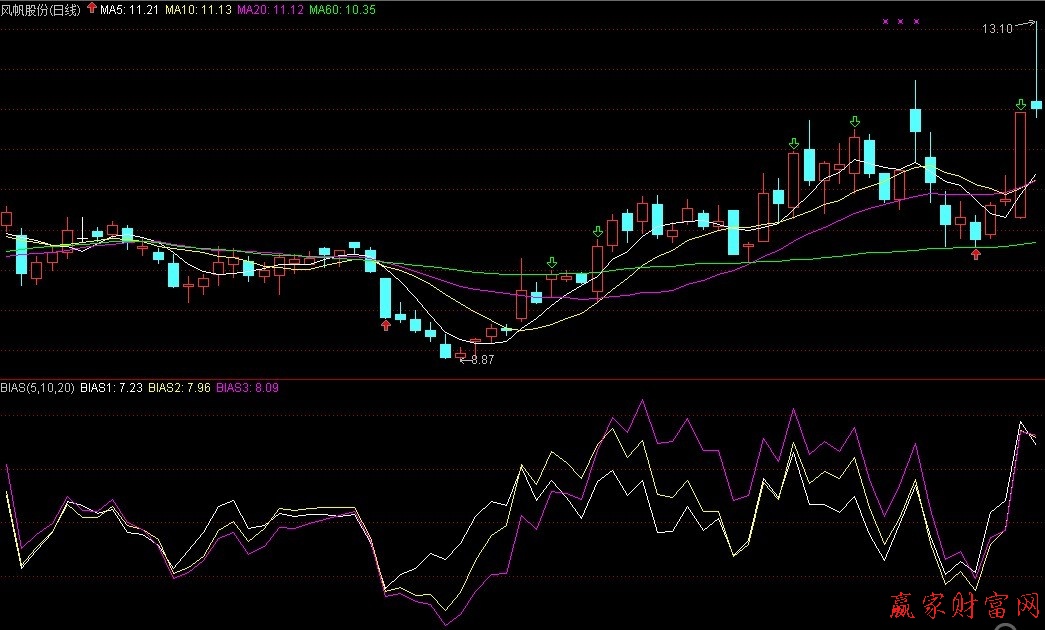Click the last cyan candle at the chart's right edge
Viewport: 1045px width, 630px height.
[x=1037, y=104]
